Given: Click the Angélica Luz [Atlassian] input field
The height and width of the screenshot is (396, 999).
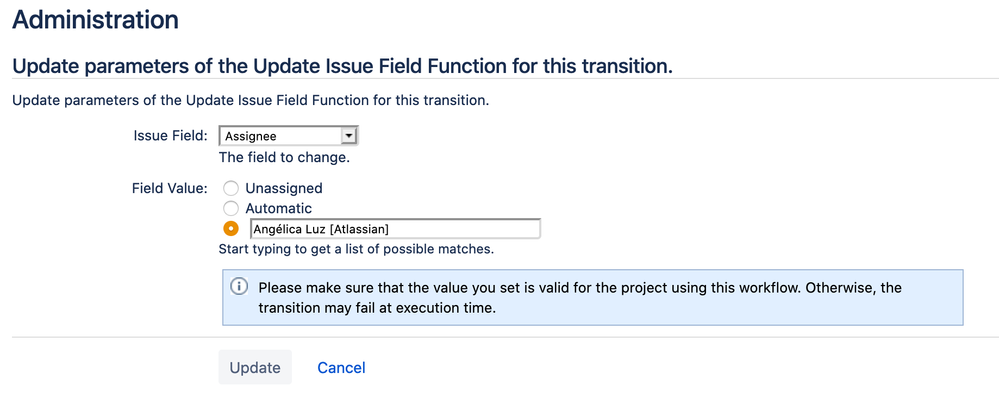Looking at the screenshot, I should point(395,229).
